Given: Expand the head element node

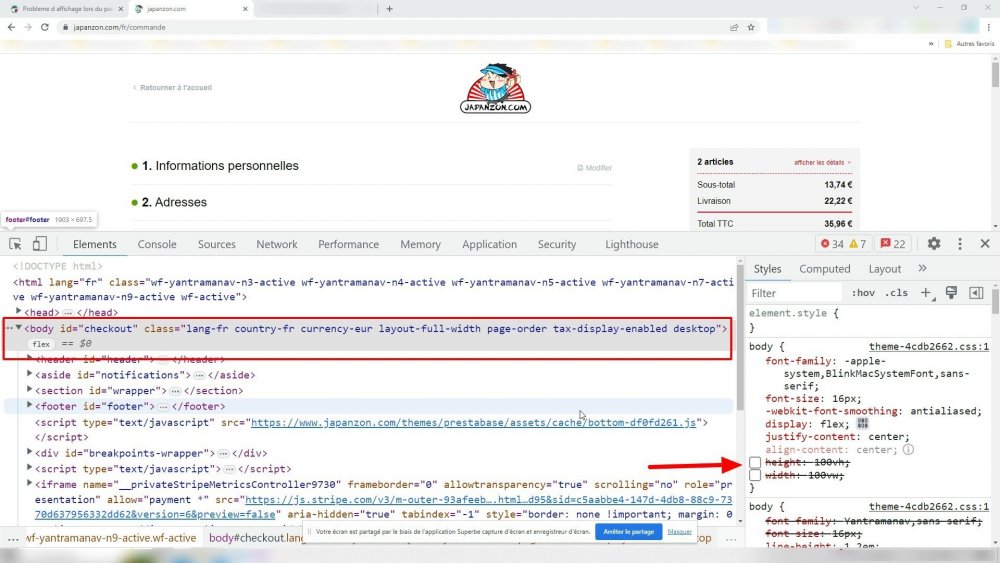Looking at the screenshot, I should click(x=18, y=312).
